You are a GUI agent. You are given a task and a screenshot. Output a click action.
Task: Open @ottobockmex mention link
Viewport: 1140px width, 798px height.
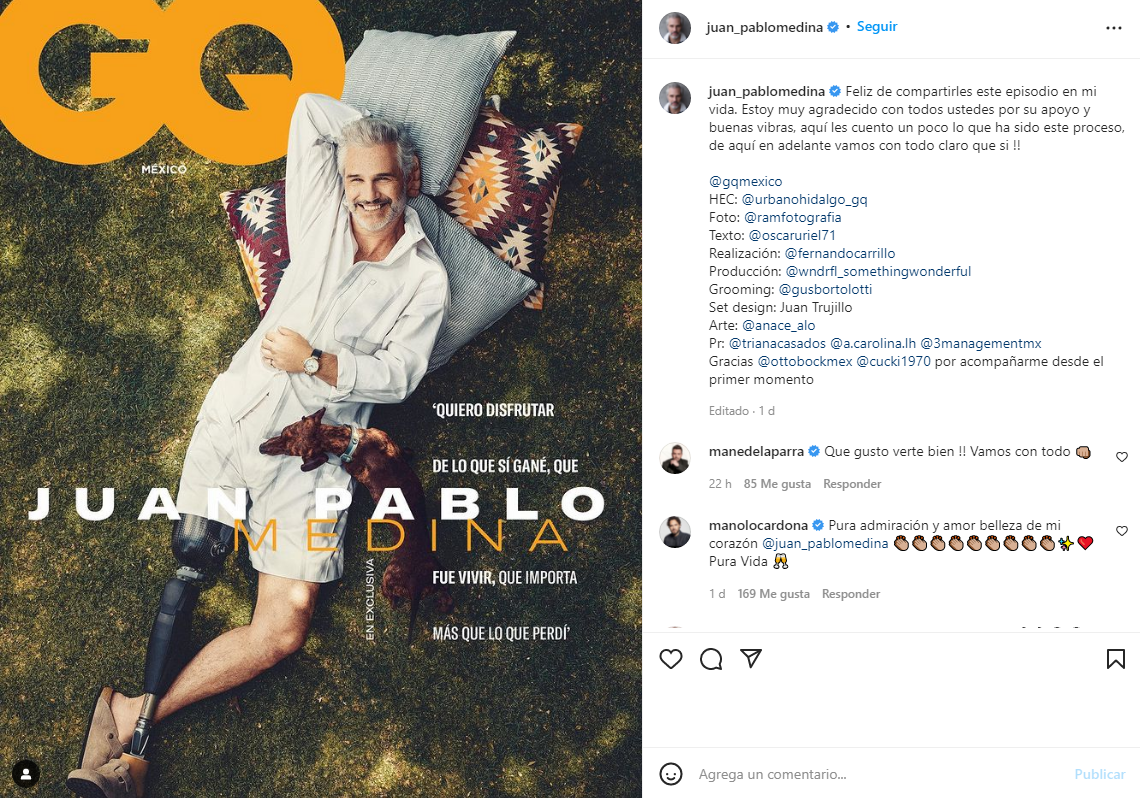805,361
